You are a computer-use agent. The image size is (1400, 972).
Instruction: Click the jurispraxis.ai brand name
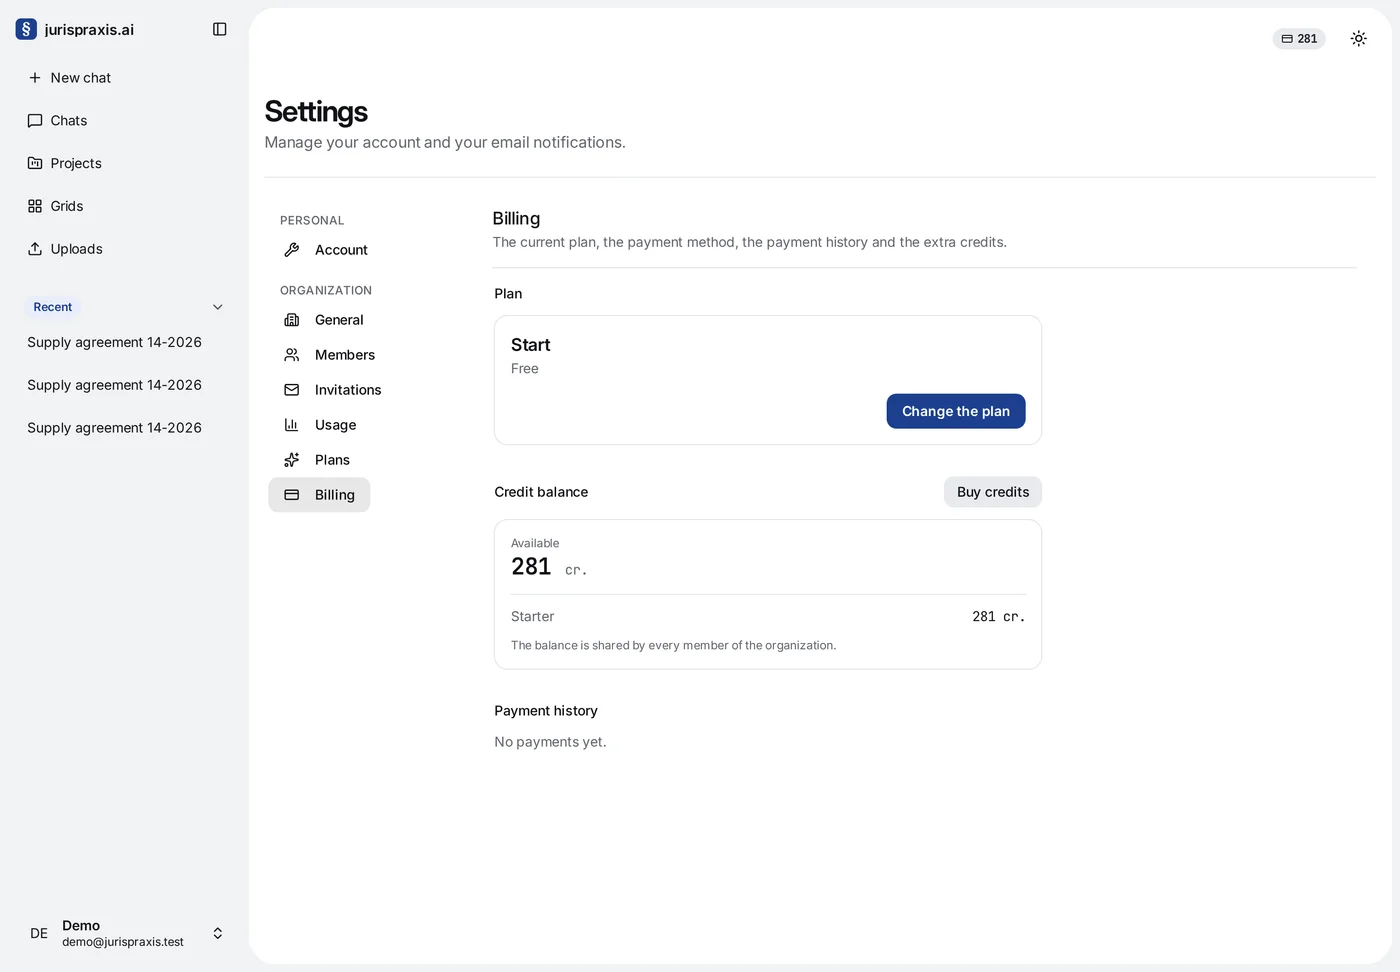(89, 30)
